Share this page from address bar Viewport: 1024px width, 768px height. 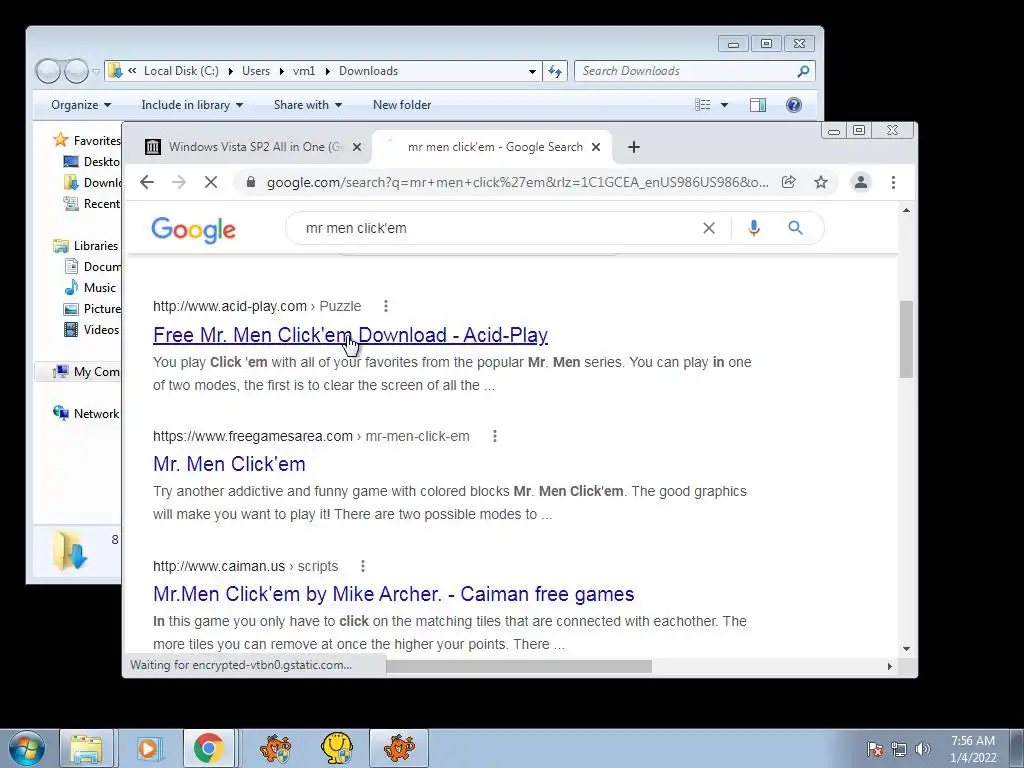(788, 182)
